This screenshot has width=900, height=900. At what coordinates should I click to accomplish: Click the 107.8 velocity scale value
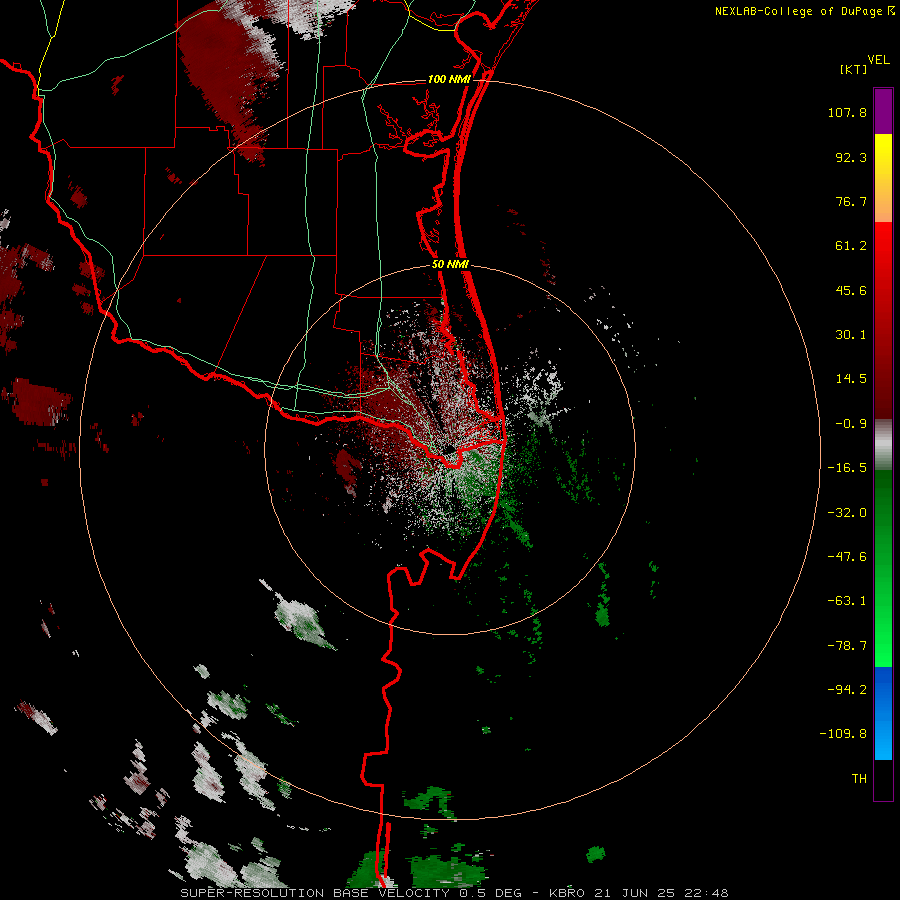point(847,112)
